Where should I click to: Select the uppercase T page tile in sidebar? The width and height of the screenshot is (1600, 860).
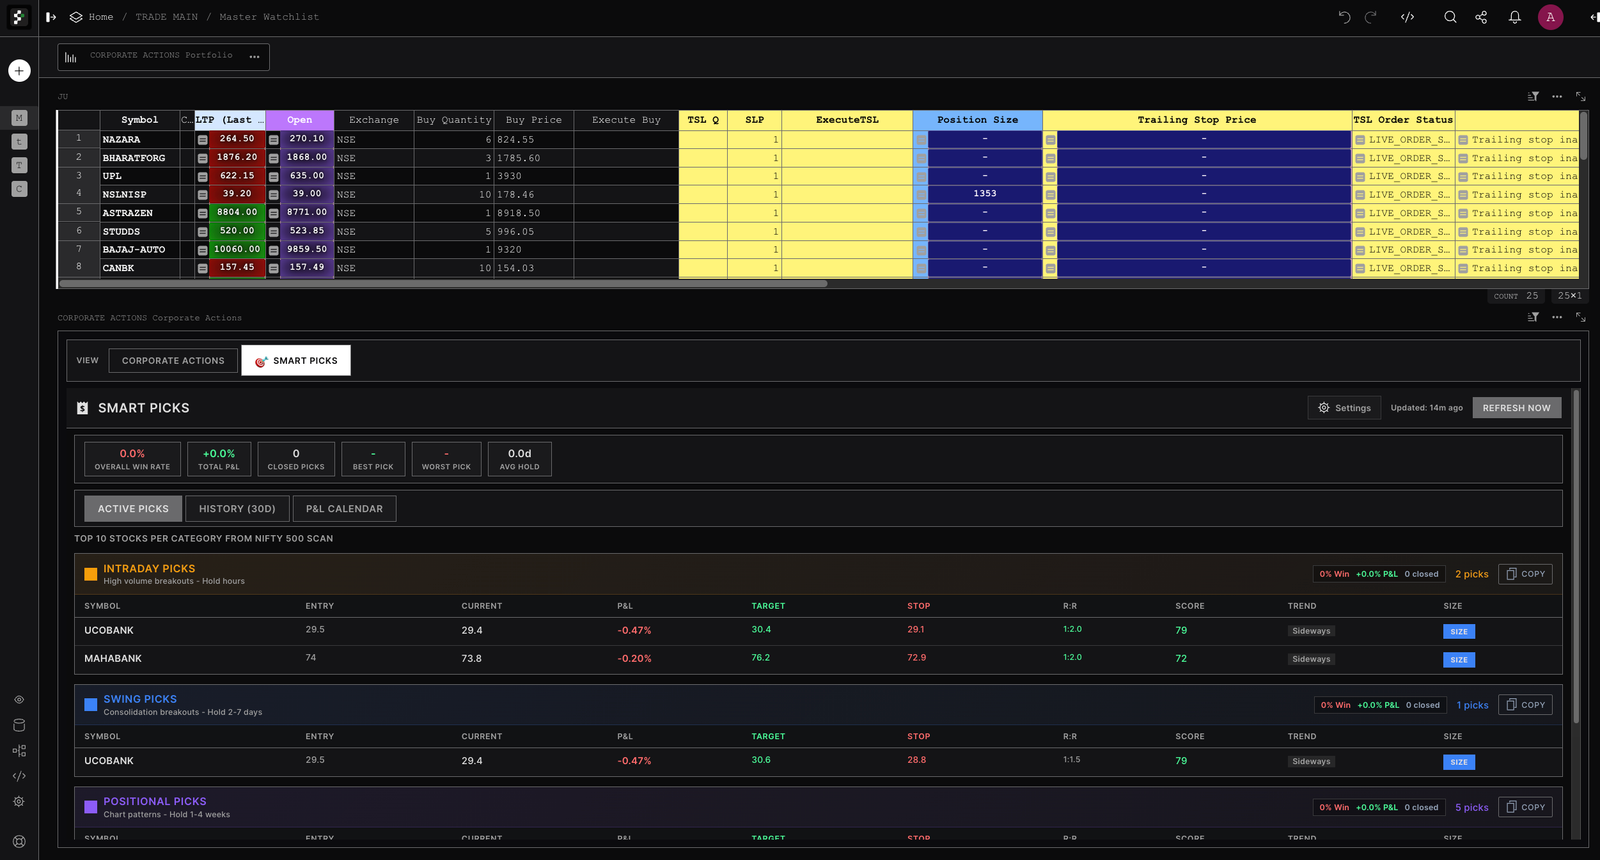19,165
